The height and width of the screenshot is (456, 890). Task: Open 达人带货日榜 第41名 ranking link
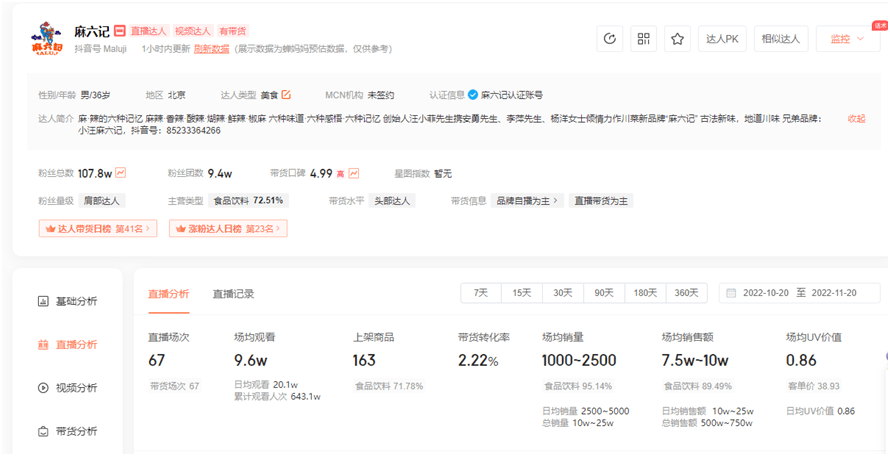click(98, 229)
